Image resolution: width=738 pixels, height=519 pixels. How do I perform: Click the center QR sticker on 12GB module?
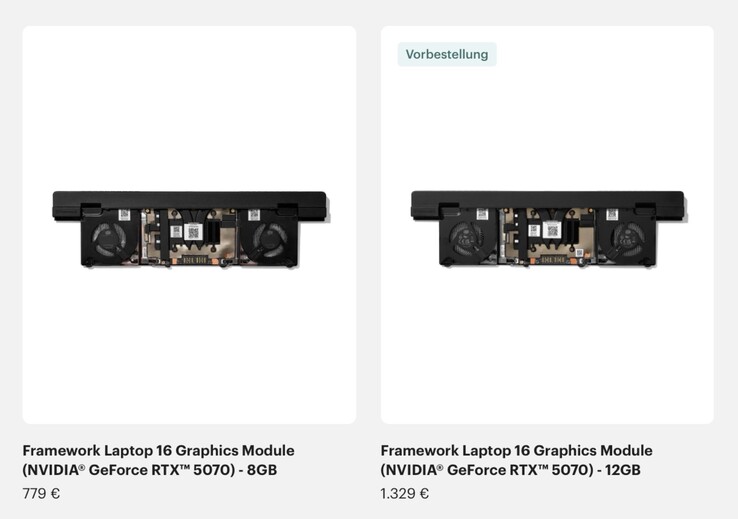552,231
